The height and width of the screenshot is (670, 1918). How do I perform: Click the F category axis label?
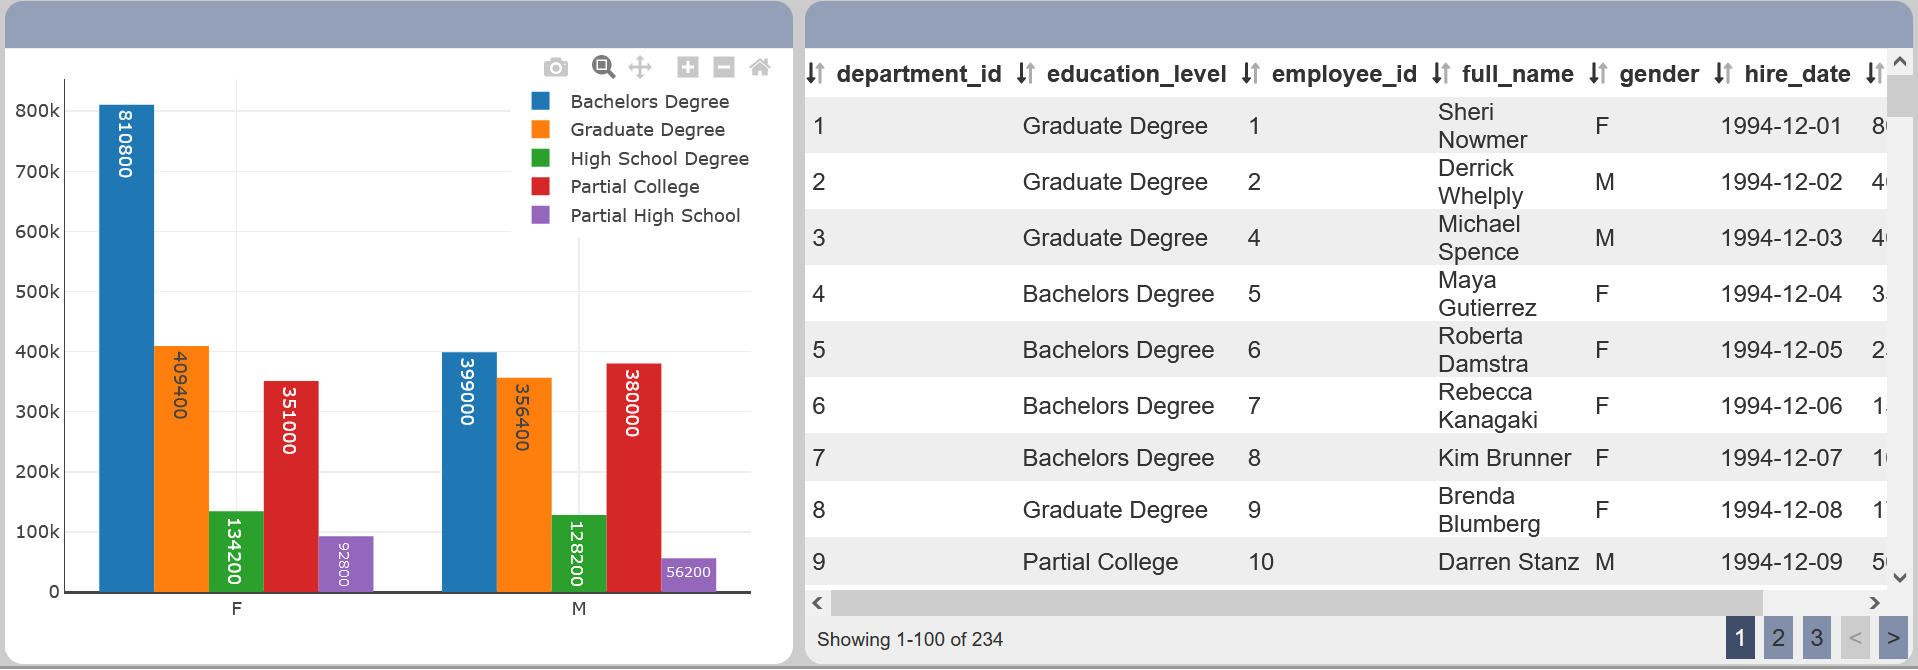(x=236, y=608)
